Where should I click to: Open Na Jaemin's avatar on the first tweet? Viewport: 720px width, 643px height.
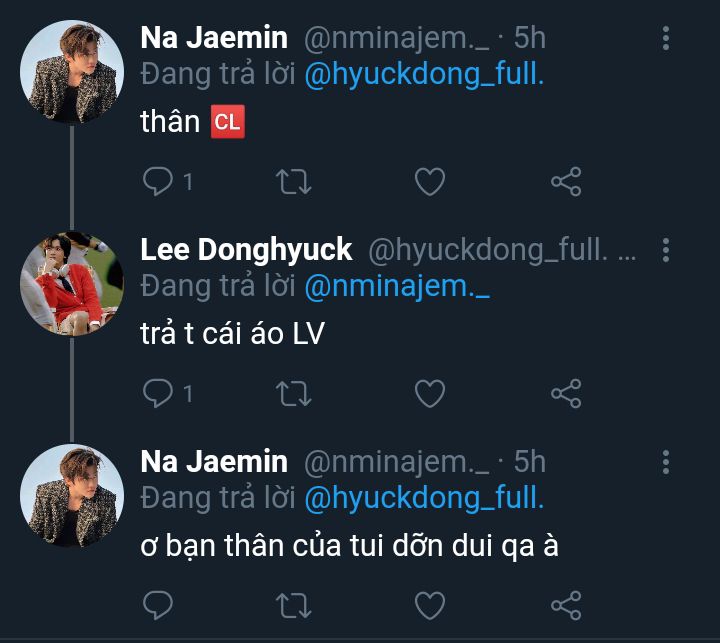click(72, 72)
